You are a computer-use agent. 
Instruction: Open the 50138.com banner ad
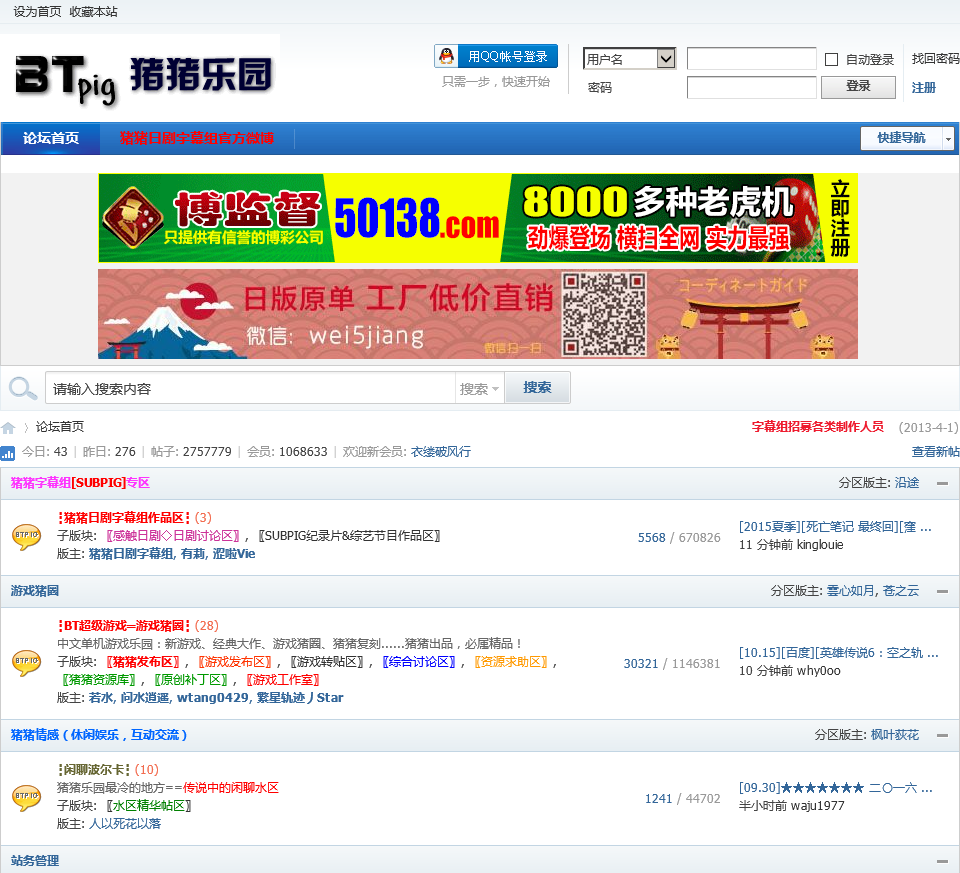[x=478, y=218]
